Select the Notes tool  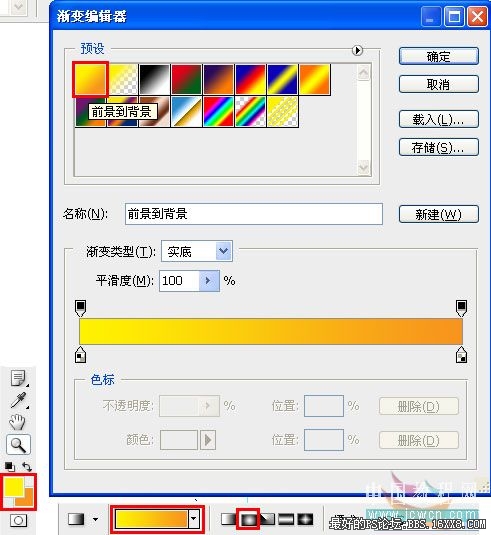(18, 378)
